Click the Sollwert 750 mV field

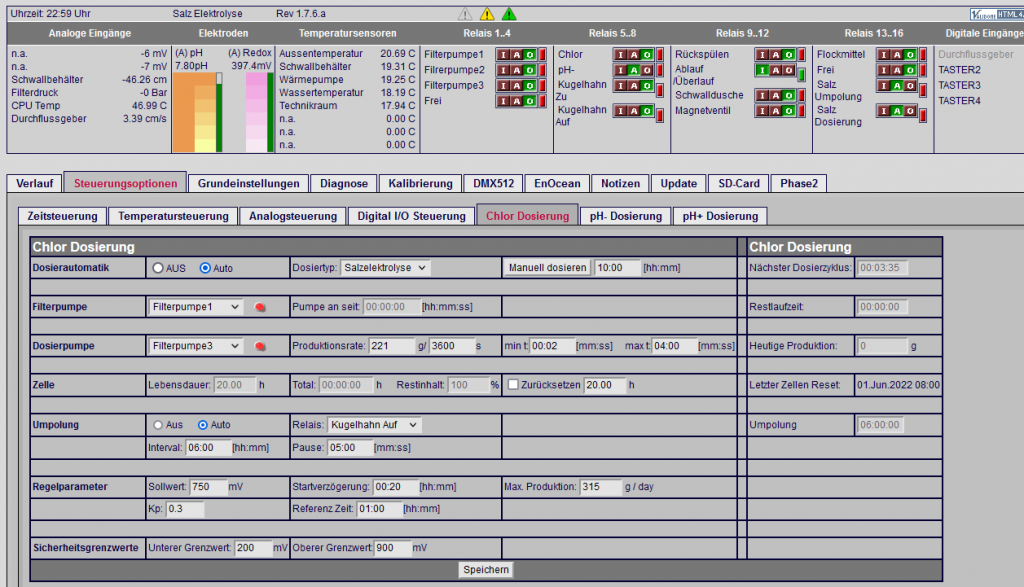[x=208, y=487]
